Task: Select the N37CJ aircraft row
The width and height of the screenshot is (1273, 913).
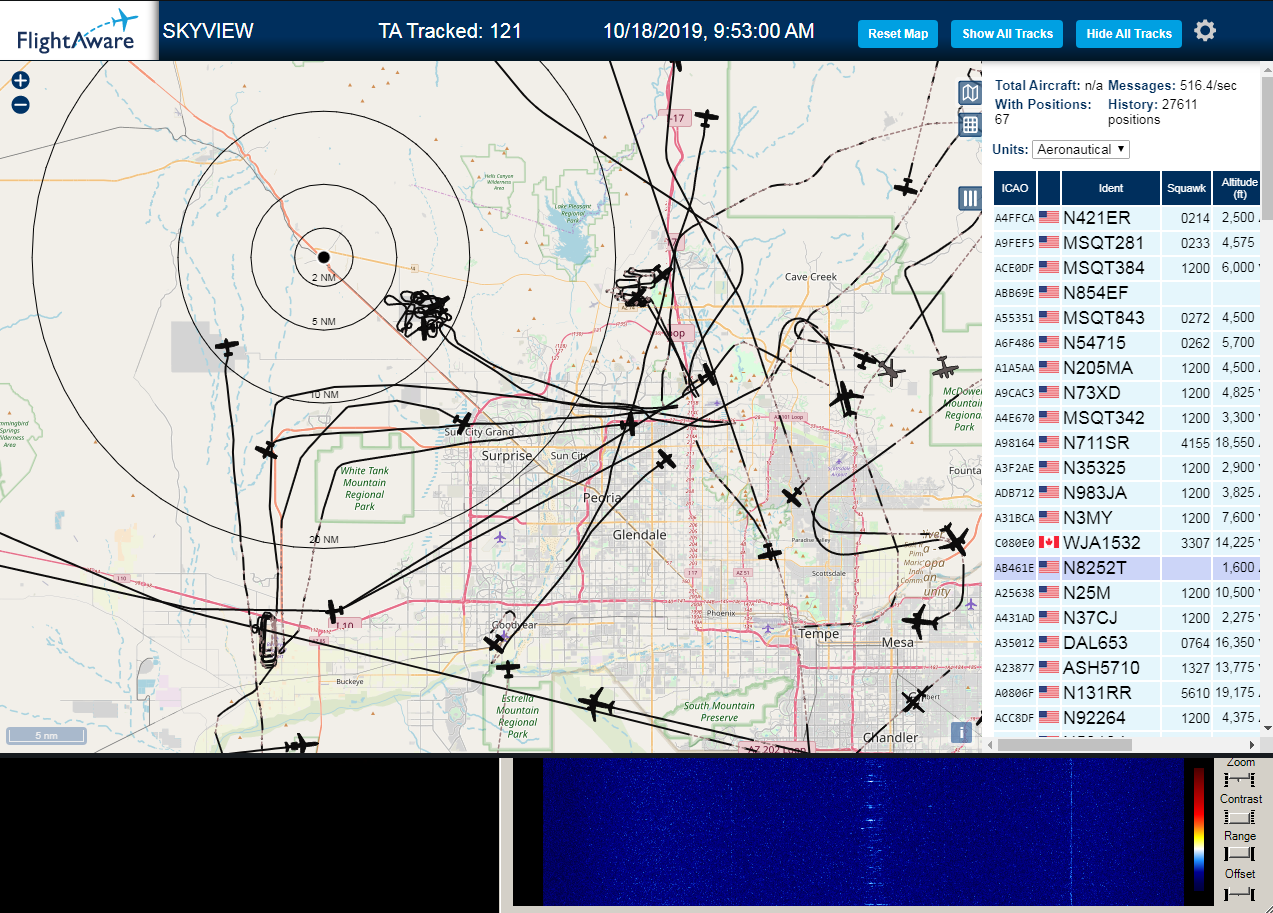Action: coord(1127,618)
